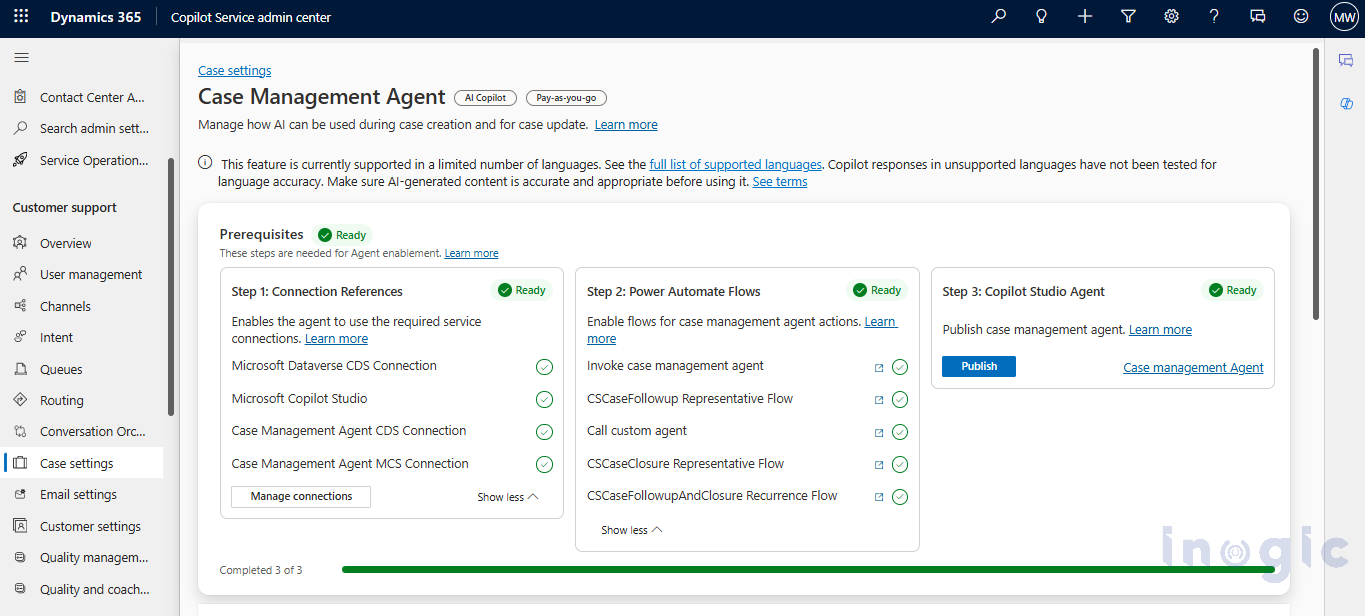
Task: Open the See terms link
Action: click(780, 181)
